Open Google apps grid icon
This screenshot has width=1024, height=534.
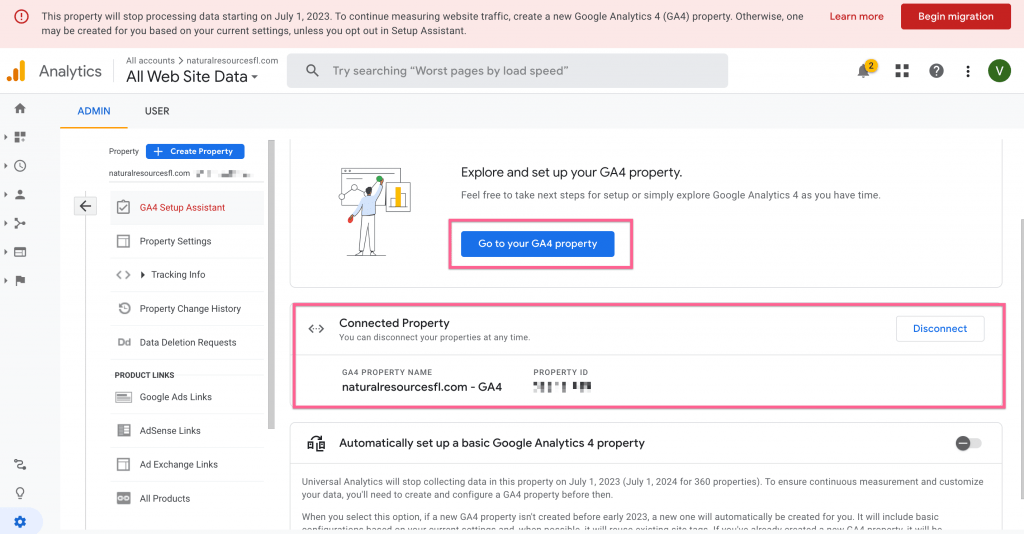coord(902,71)
